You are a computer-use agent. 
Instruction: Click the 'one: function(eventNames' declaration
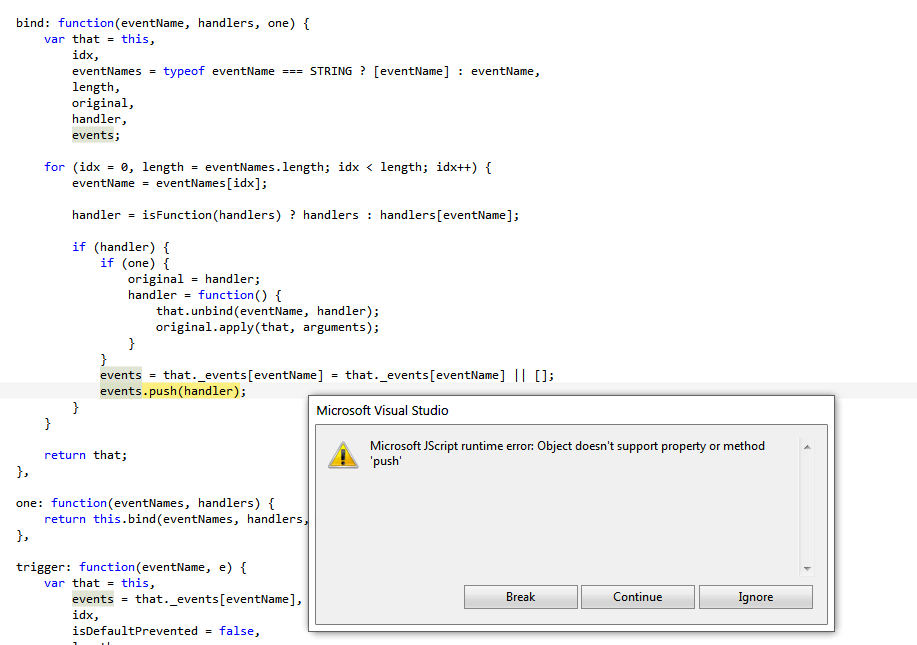(145, 503)
